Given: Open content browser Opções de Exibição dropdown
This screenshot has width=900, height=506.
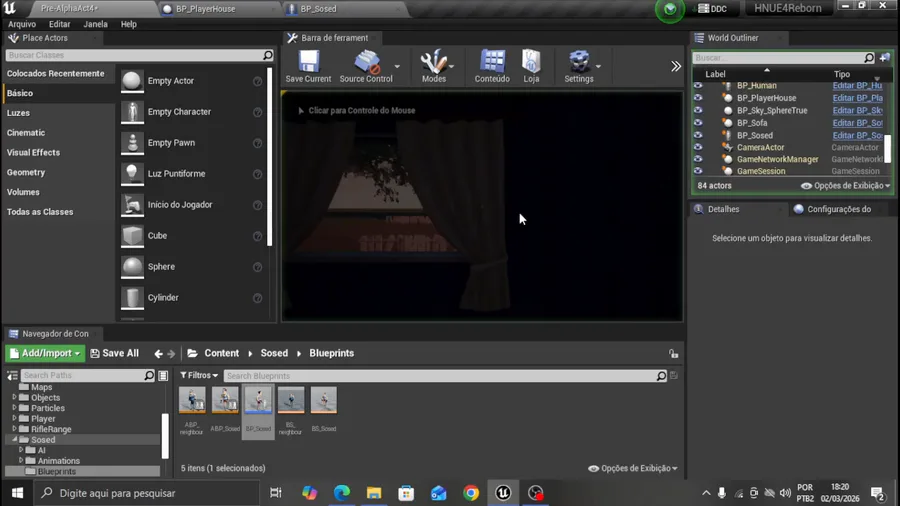Looking at the screenshot, I should 633,469.
